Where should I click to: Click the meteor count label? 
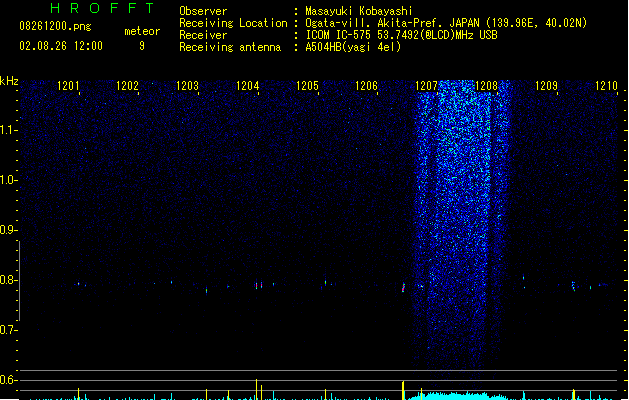coord(142,31)
